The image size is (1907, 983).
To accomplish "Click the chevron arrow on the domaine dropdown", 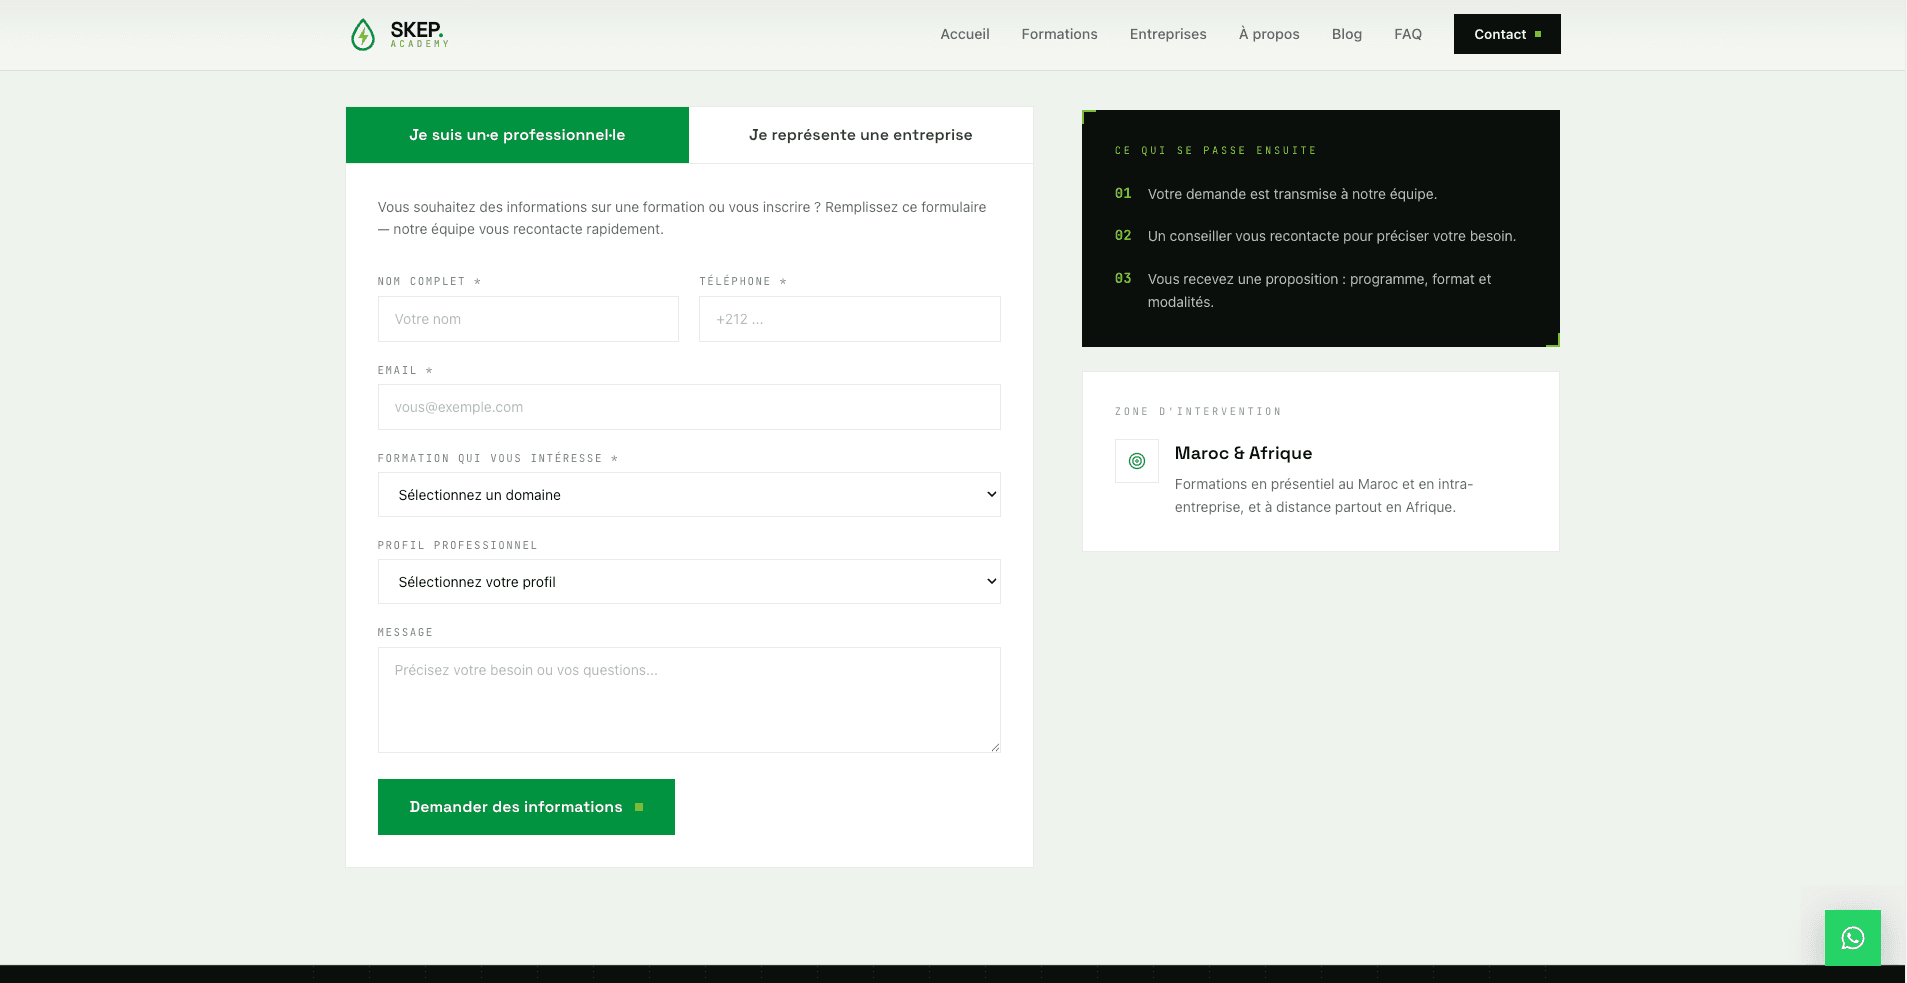I will [x=992, y=494].
